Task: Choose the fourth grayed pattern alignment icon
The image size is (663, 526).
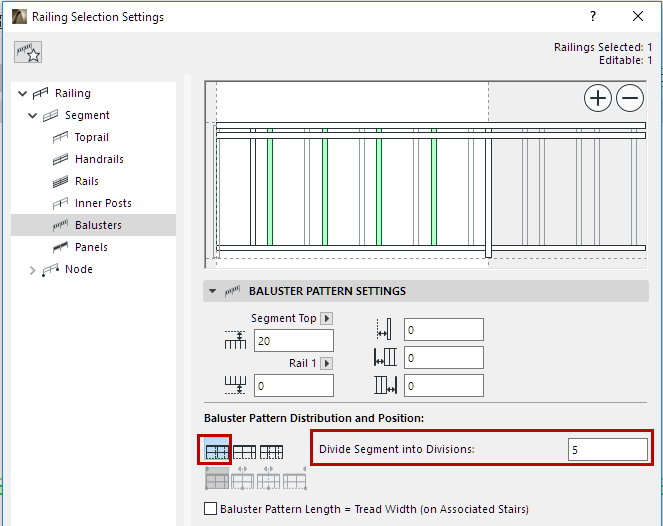Action: tap(295, 479)
